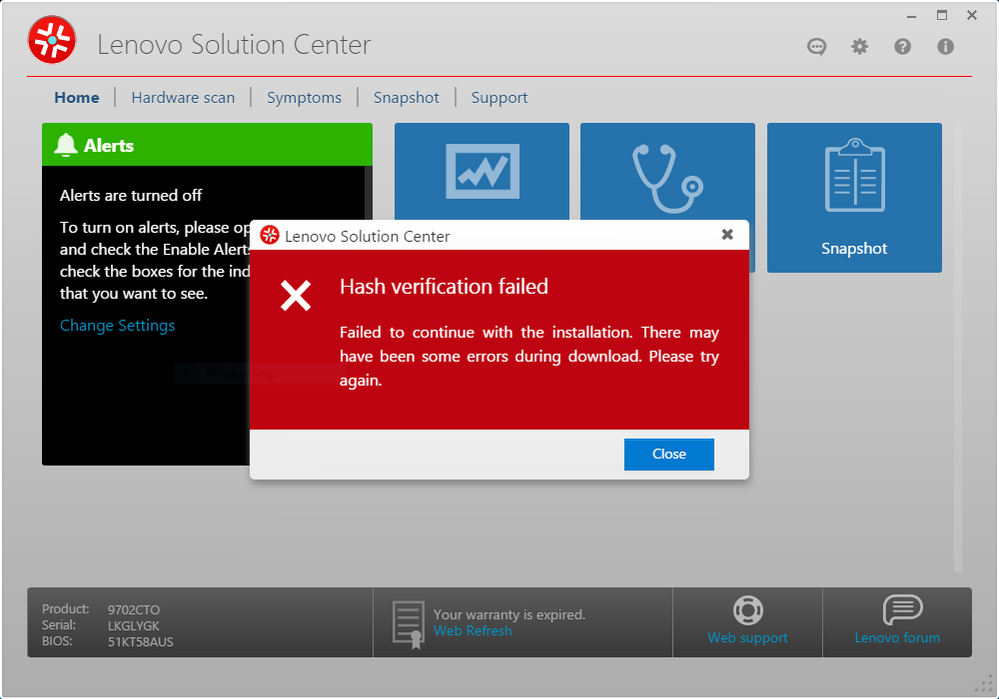Open settings via the gear icon

(859, 47)
